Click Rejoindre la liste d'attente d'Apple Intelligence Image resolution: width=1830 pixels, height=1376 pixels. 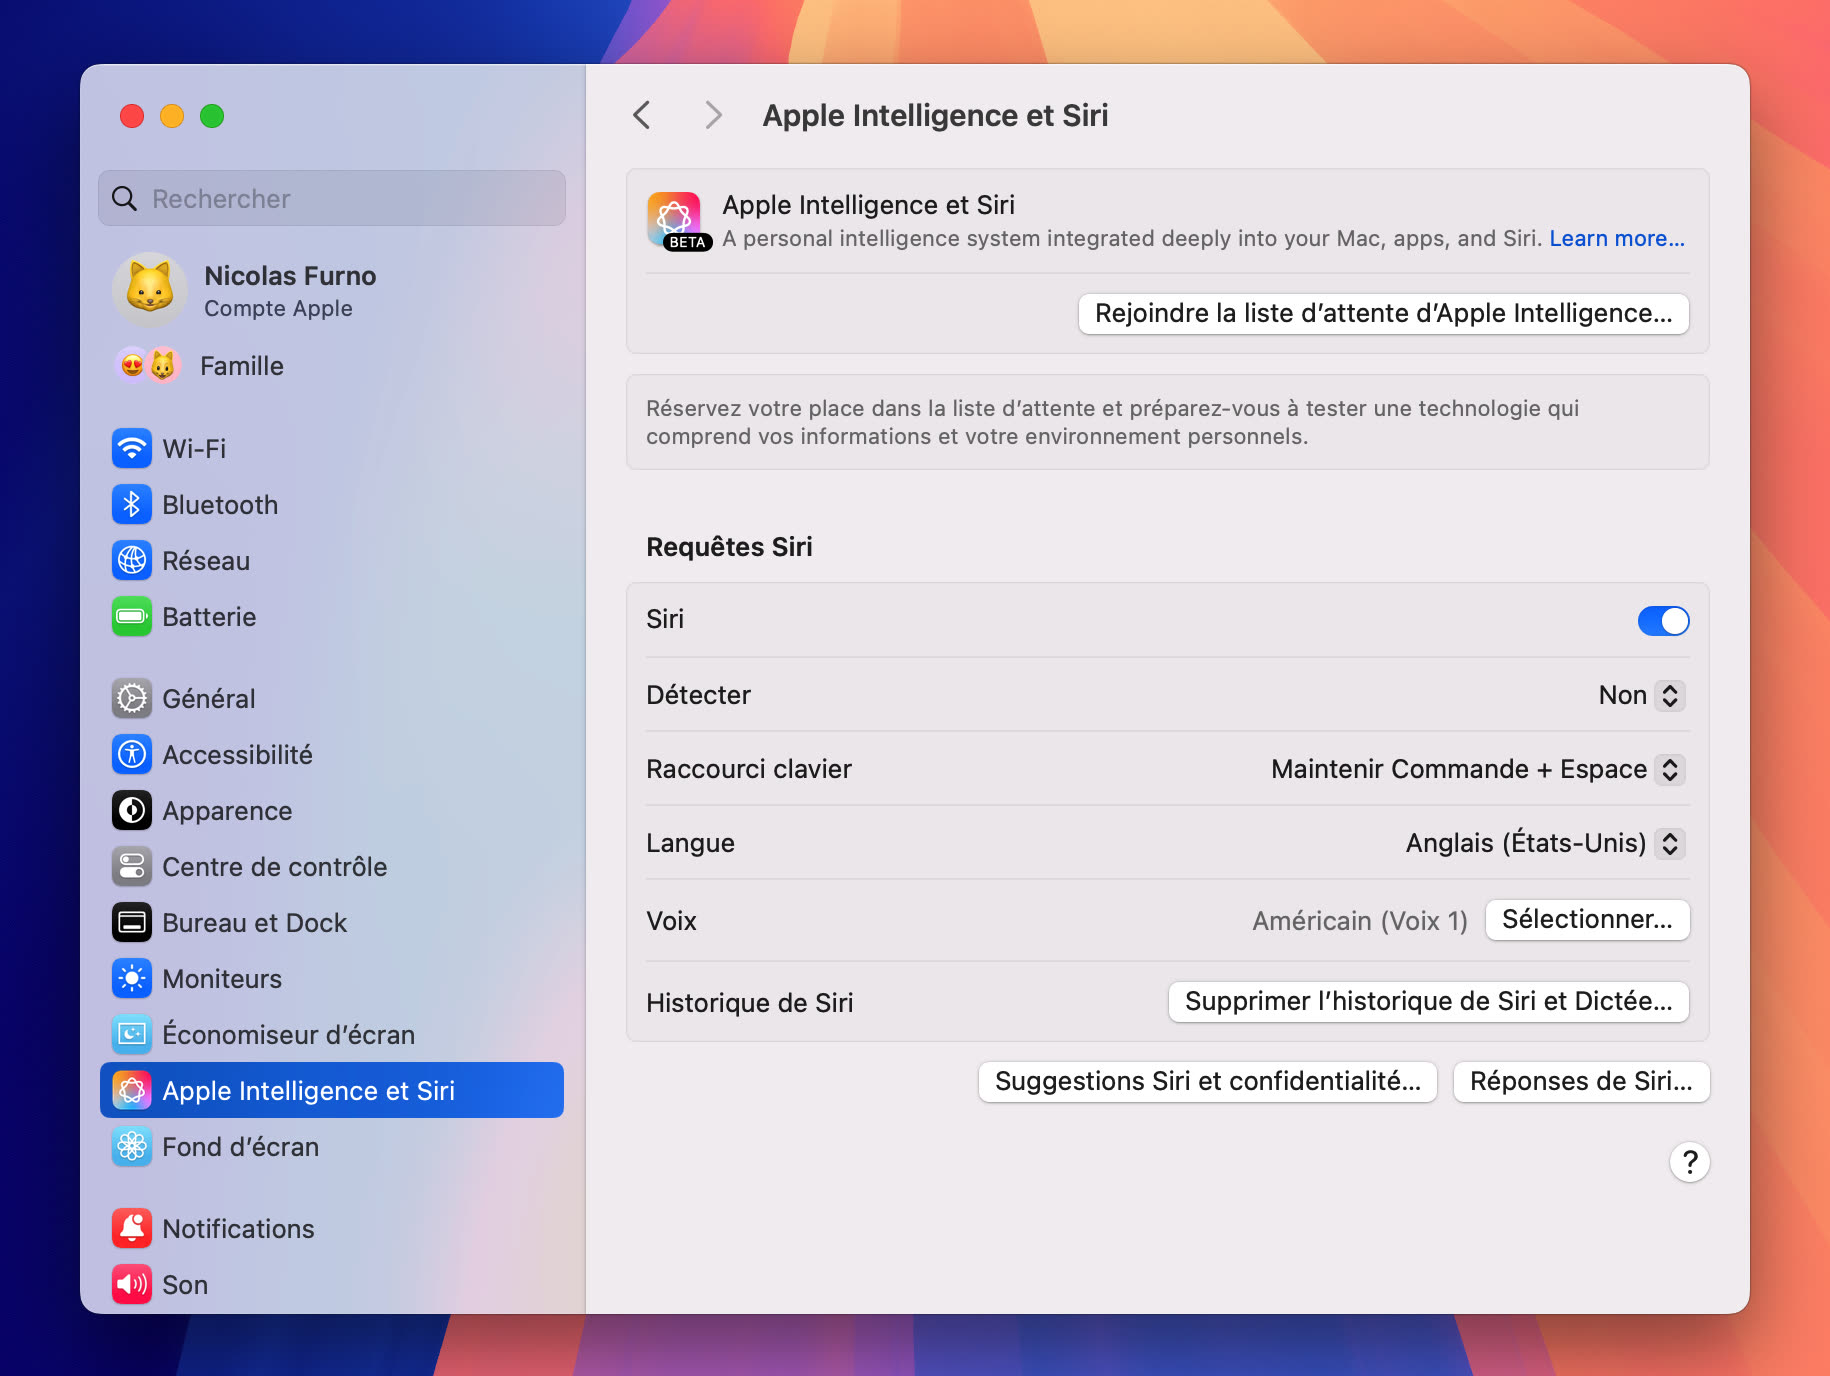(1382, 313)
